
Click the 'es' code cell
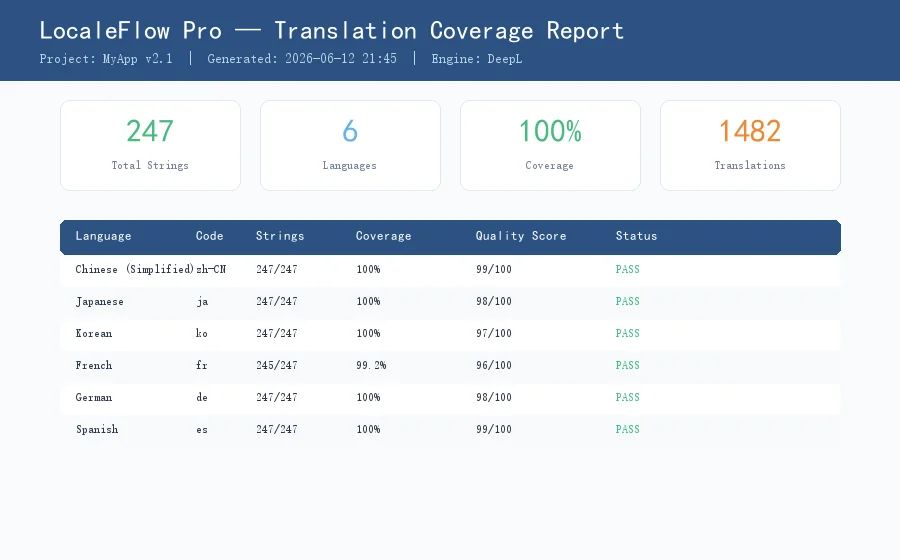[201, 429]
